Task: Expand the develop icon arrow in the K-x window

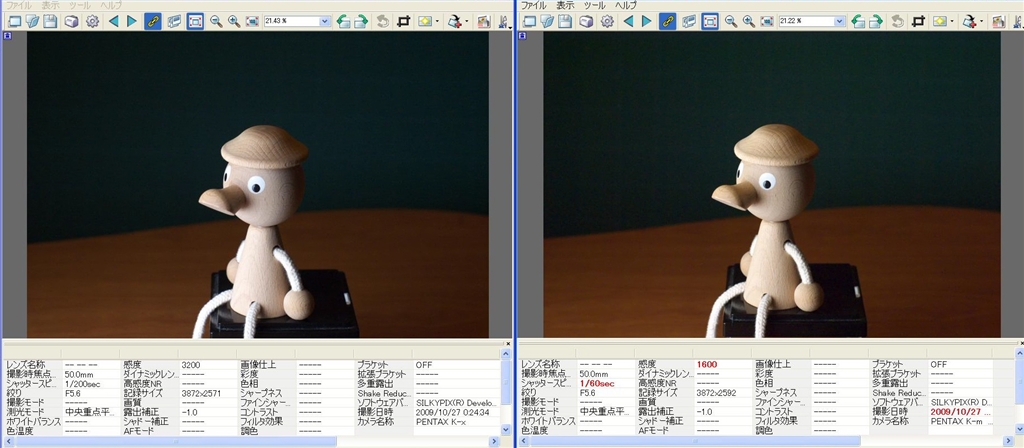Action: (466, 22)
